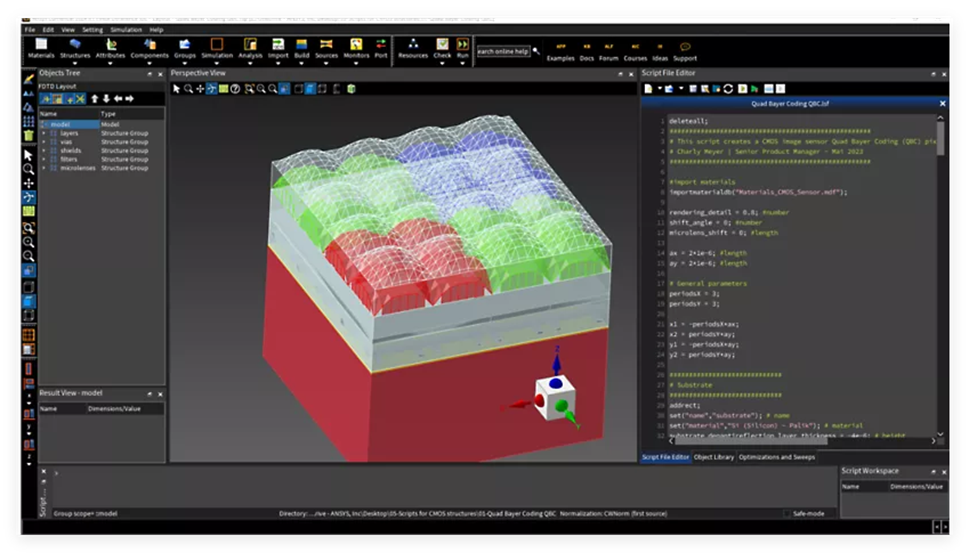Click the right arrow in Objects Tree toolbar
Viewport: 969px width, 553px height.
pos(129,99)
